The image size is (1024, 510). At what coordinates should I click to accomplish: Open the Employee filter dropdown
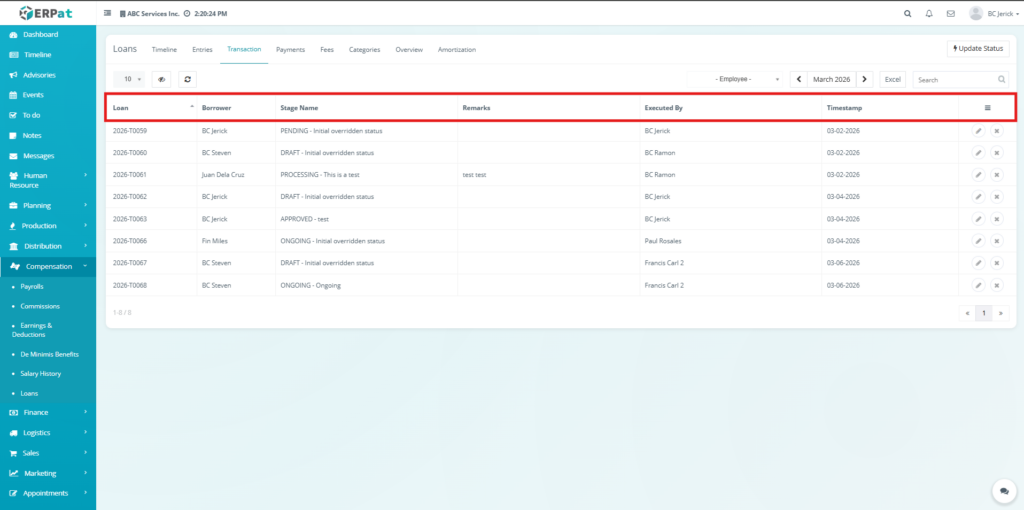[735, 79]
